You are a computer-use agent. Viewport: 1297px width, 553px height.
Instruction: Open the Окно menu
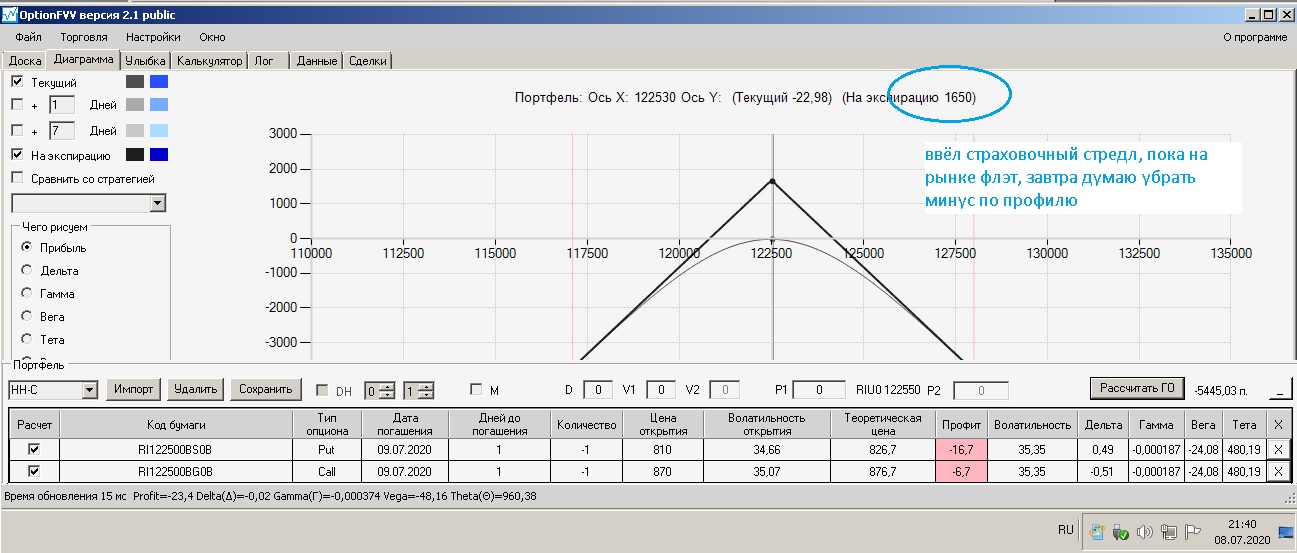click(x=212, y=37)
